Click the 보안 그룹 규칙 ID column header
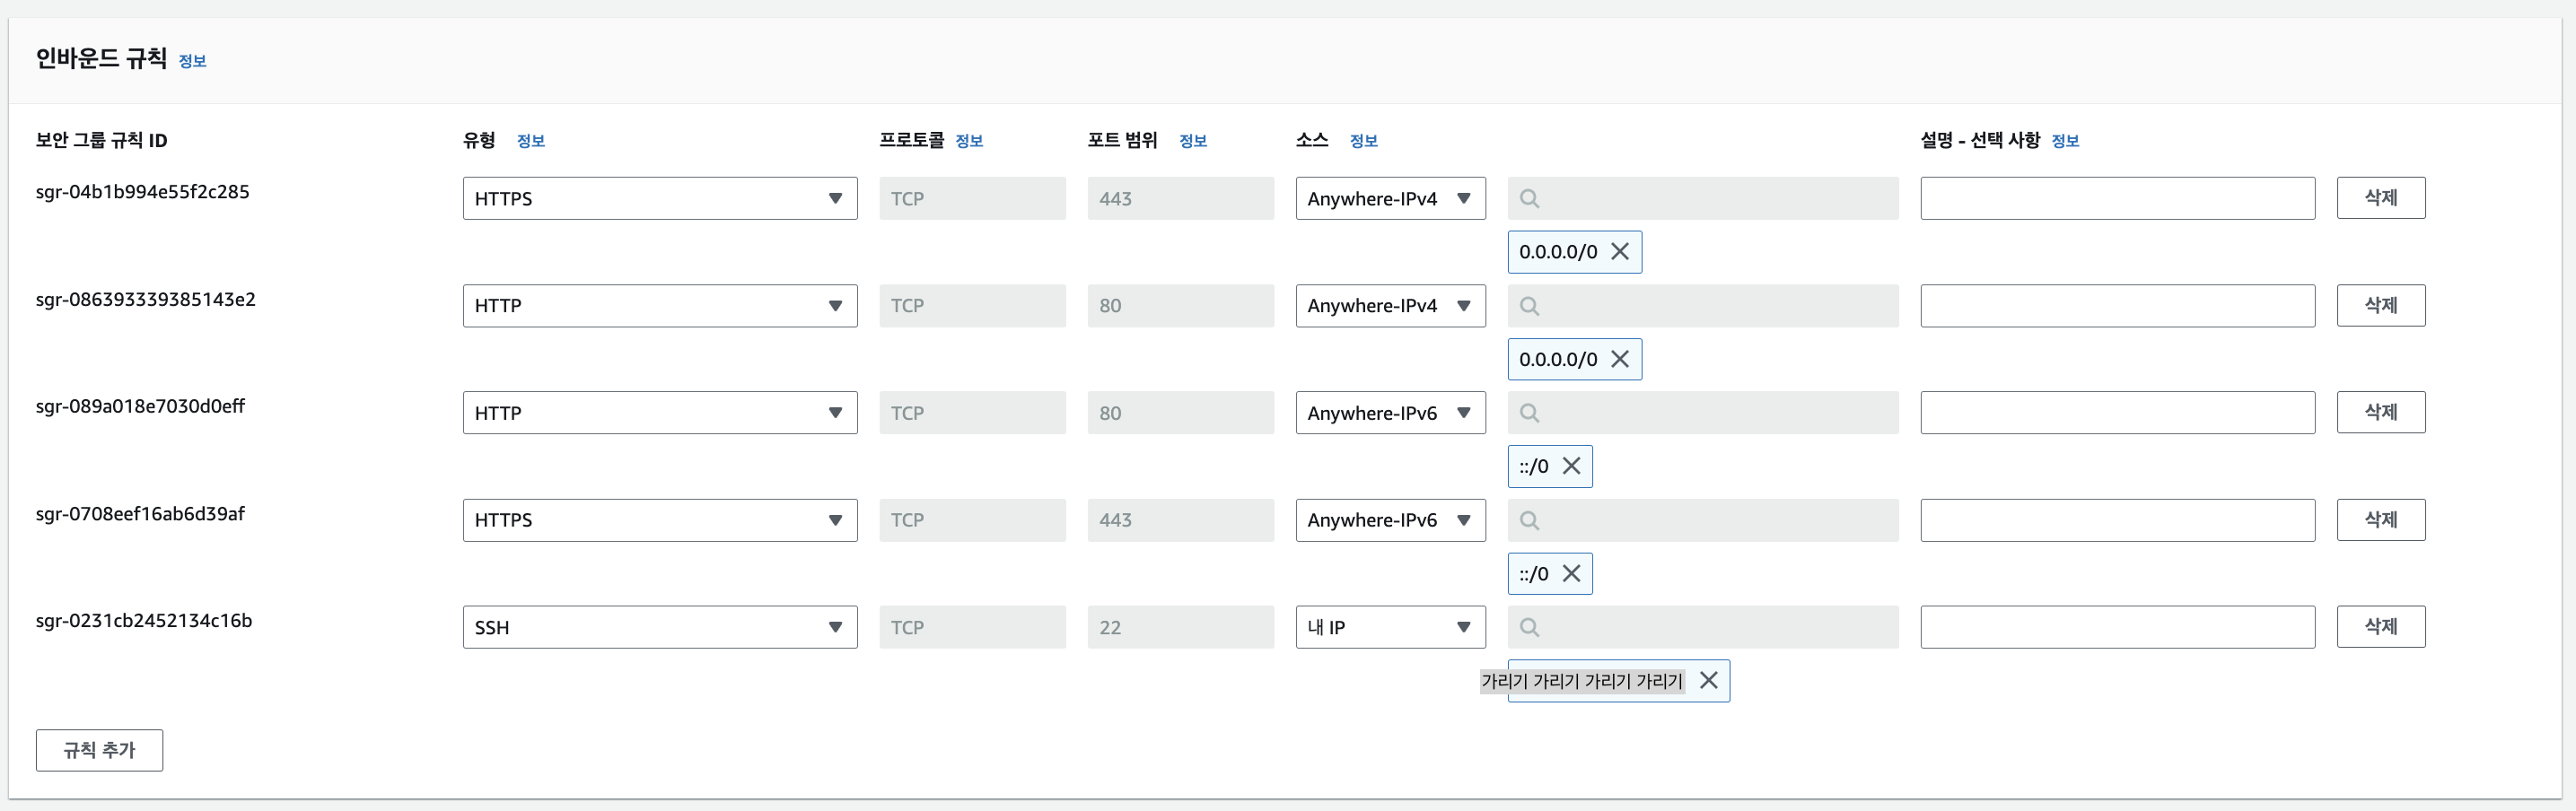The width and height of the screenshot is (2576, 811). [102, 140]
